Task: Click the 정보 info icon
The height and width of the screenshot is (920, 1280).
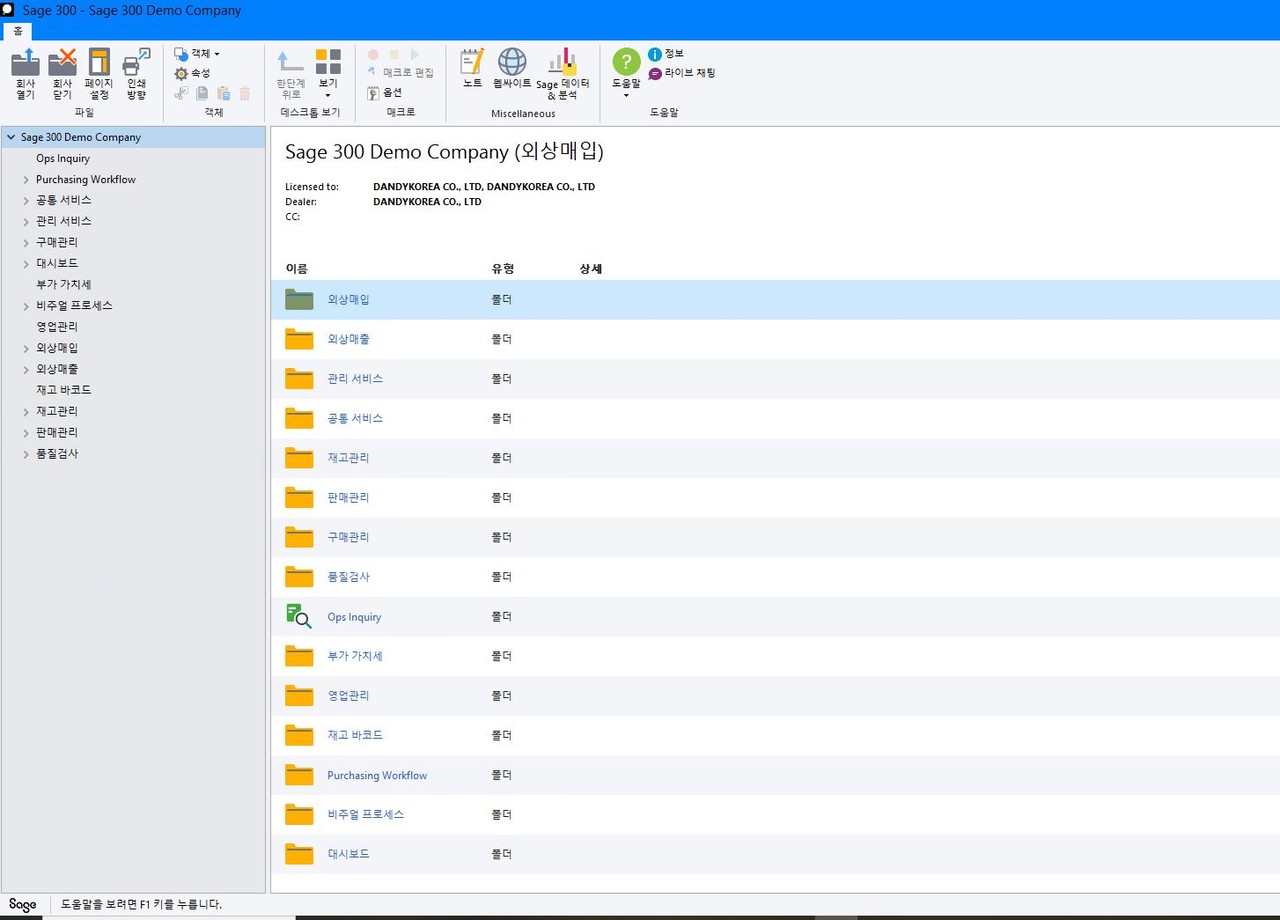Action: tap(655, 54)
